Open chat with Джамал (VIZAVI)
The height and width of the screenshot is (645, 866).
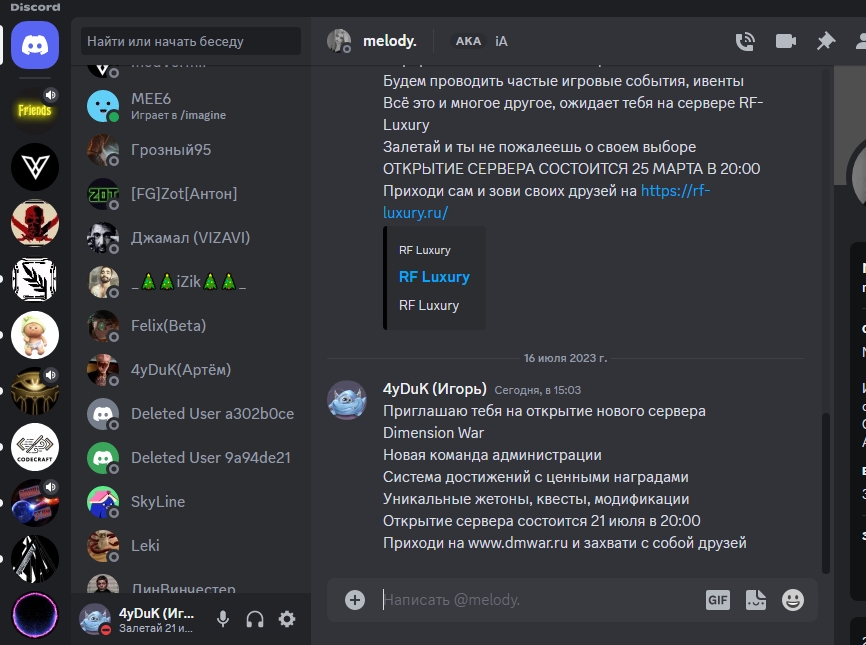pos(191,237)
